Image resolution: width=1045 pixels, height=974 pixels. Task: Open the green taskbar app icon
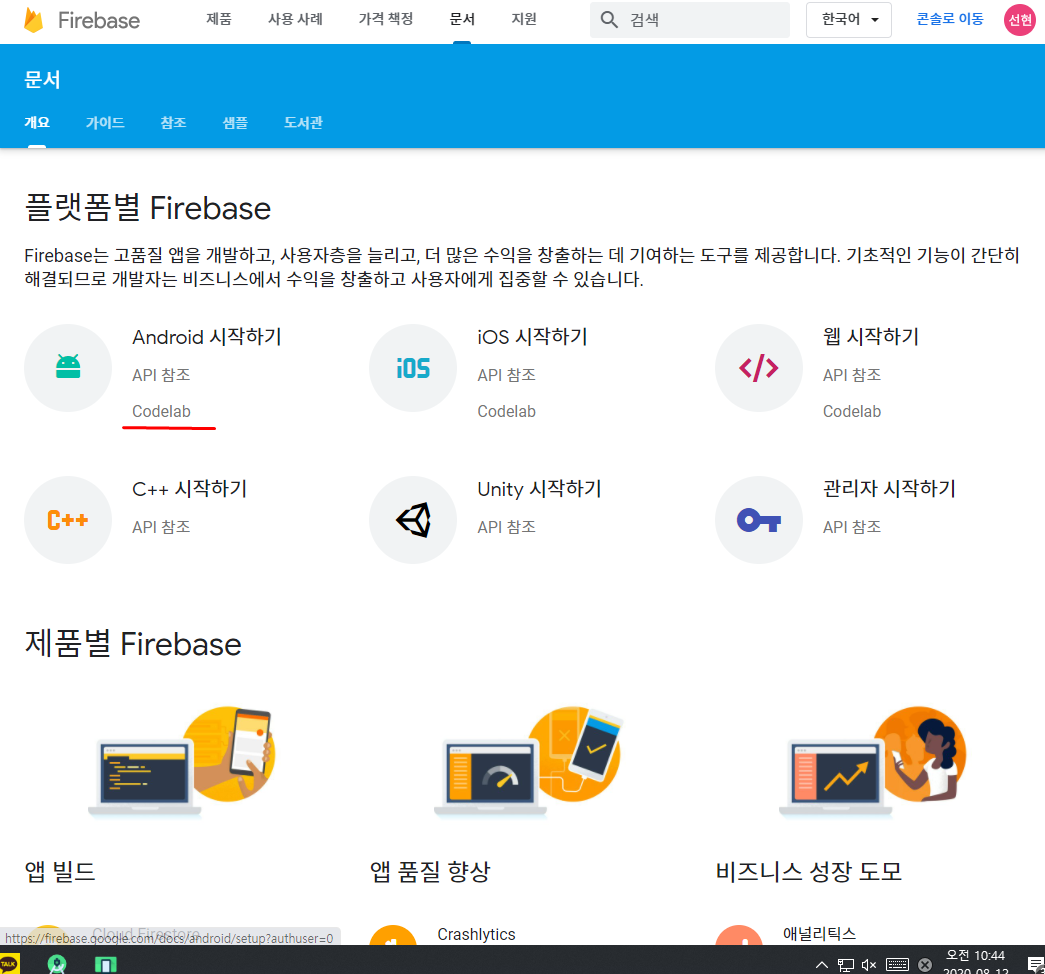[105, 964]
